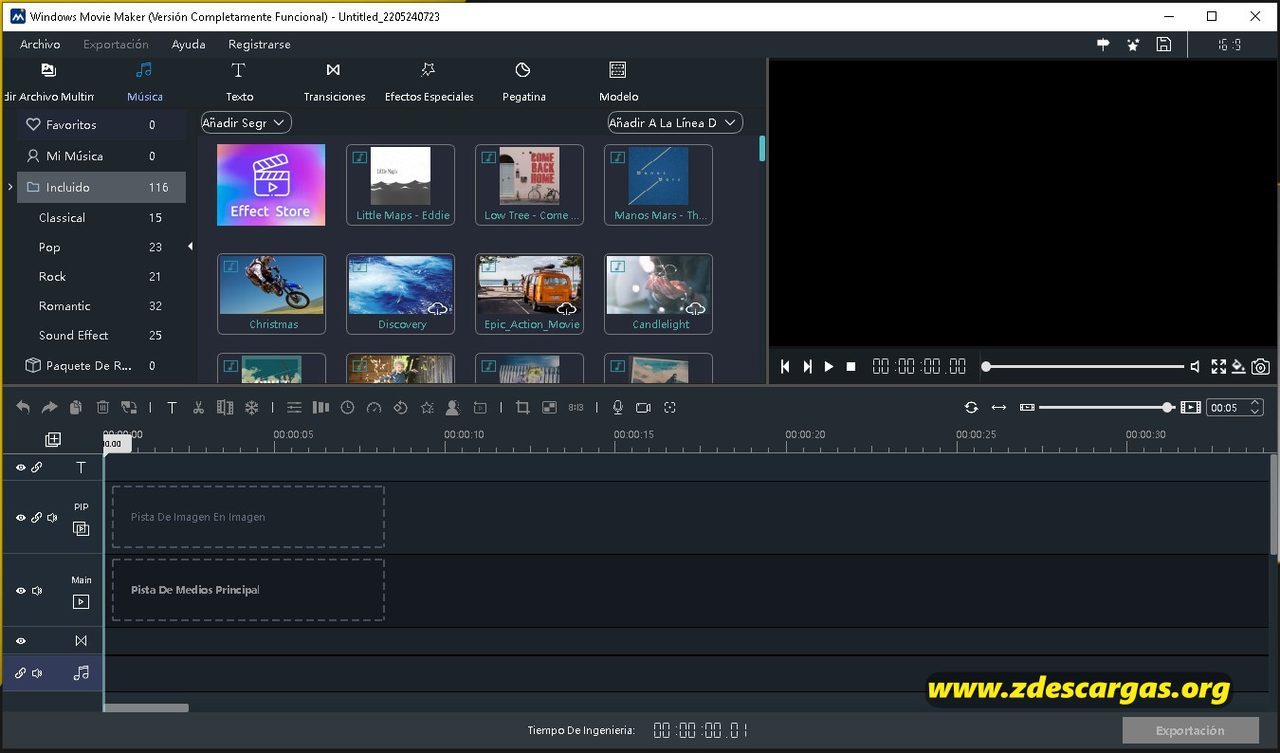
Task: Click the clock duration icon
Action: pos(347,407)
